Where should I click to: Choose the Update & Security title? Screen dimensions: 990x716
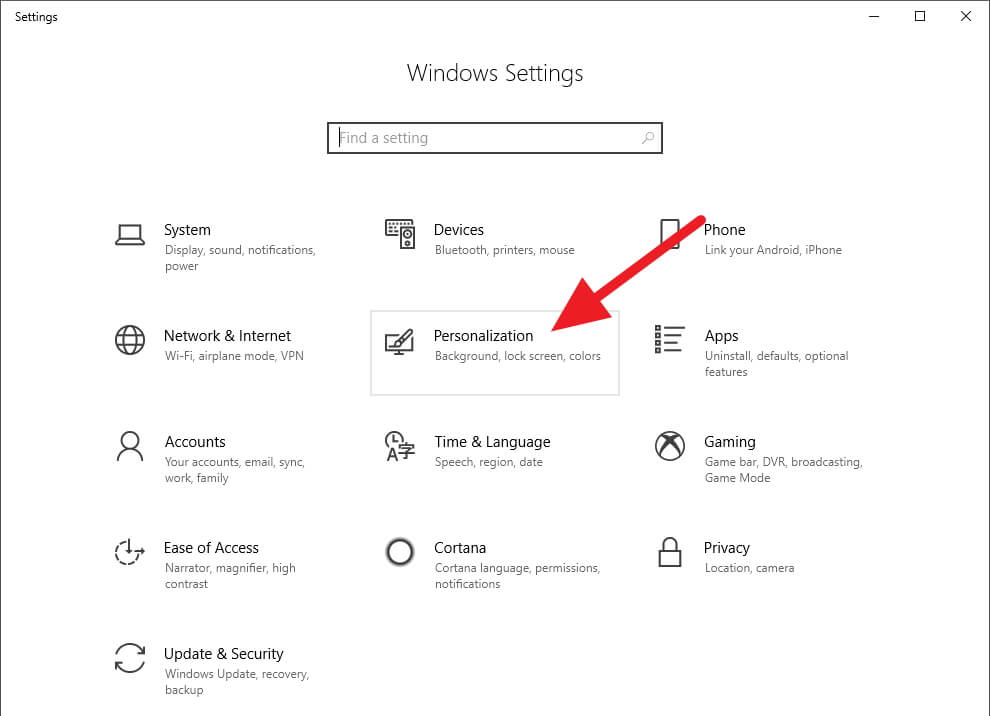[x=224, y=654]
